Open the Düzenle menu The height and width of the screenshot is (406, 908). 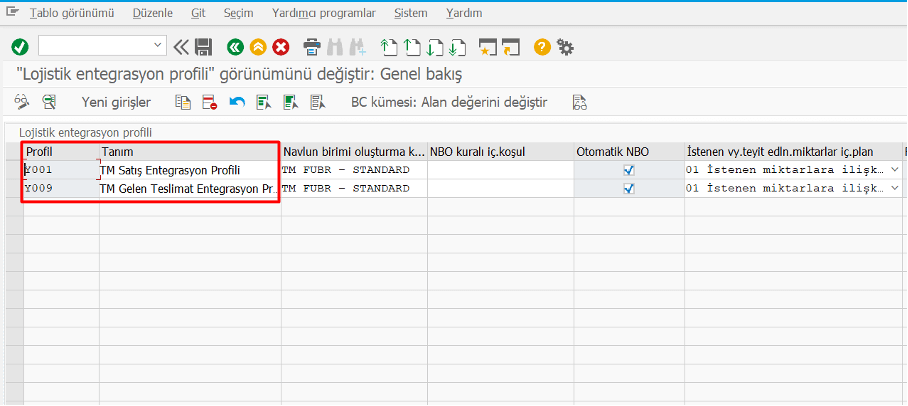click(152, 13)
